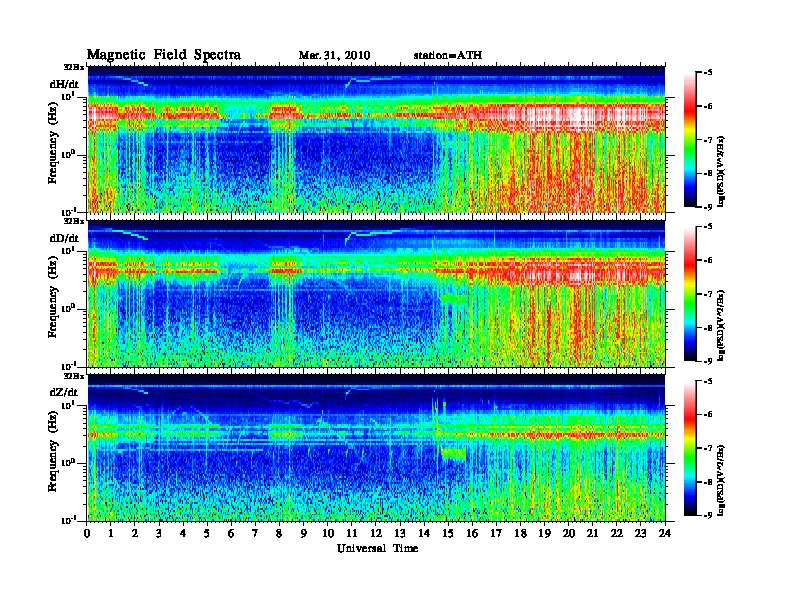Click the '32Hz' label above dH/dt
Viewport: 792px width, 612px height.
coord(73,66)
